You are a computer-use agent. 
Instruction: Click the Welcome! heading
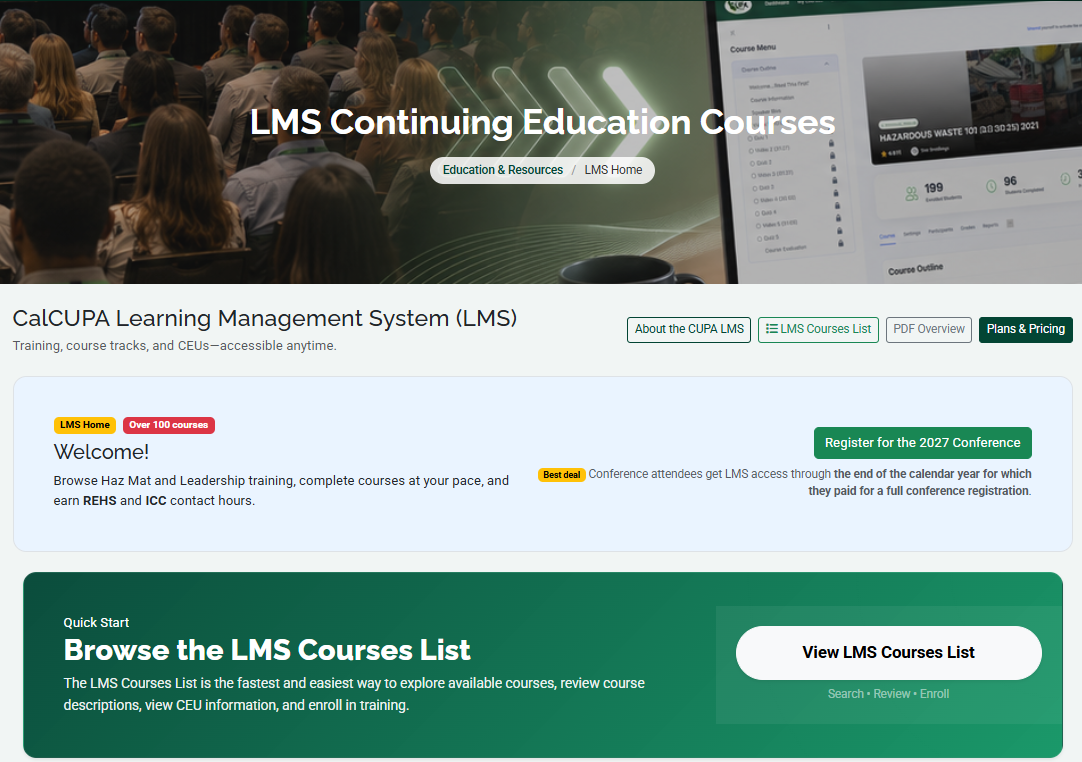101,452
